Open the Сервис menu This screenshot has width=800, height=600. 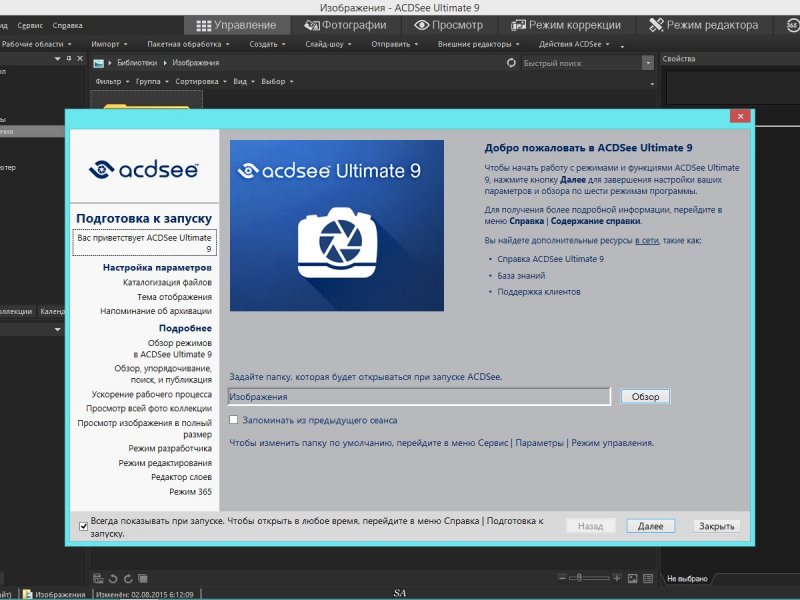click(x=30, y=26)
